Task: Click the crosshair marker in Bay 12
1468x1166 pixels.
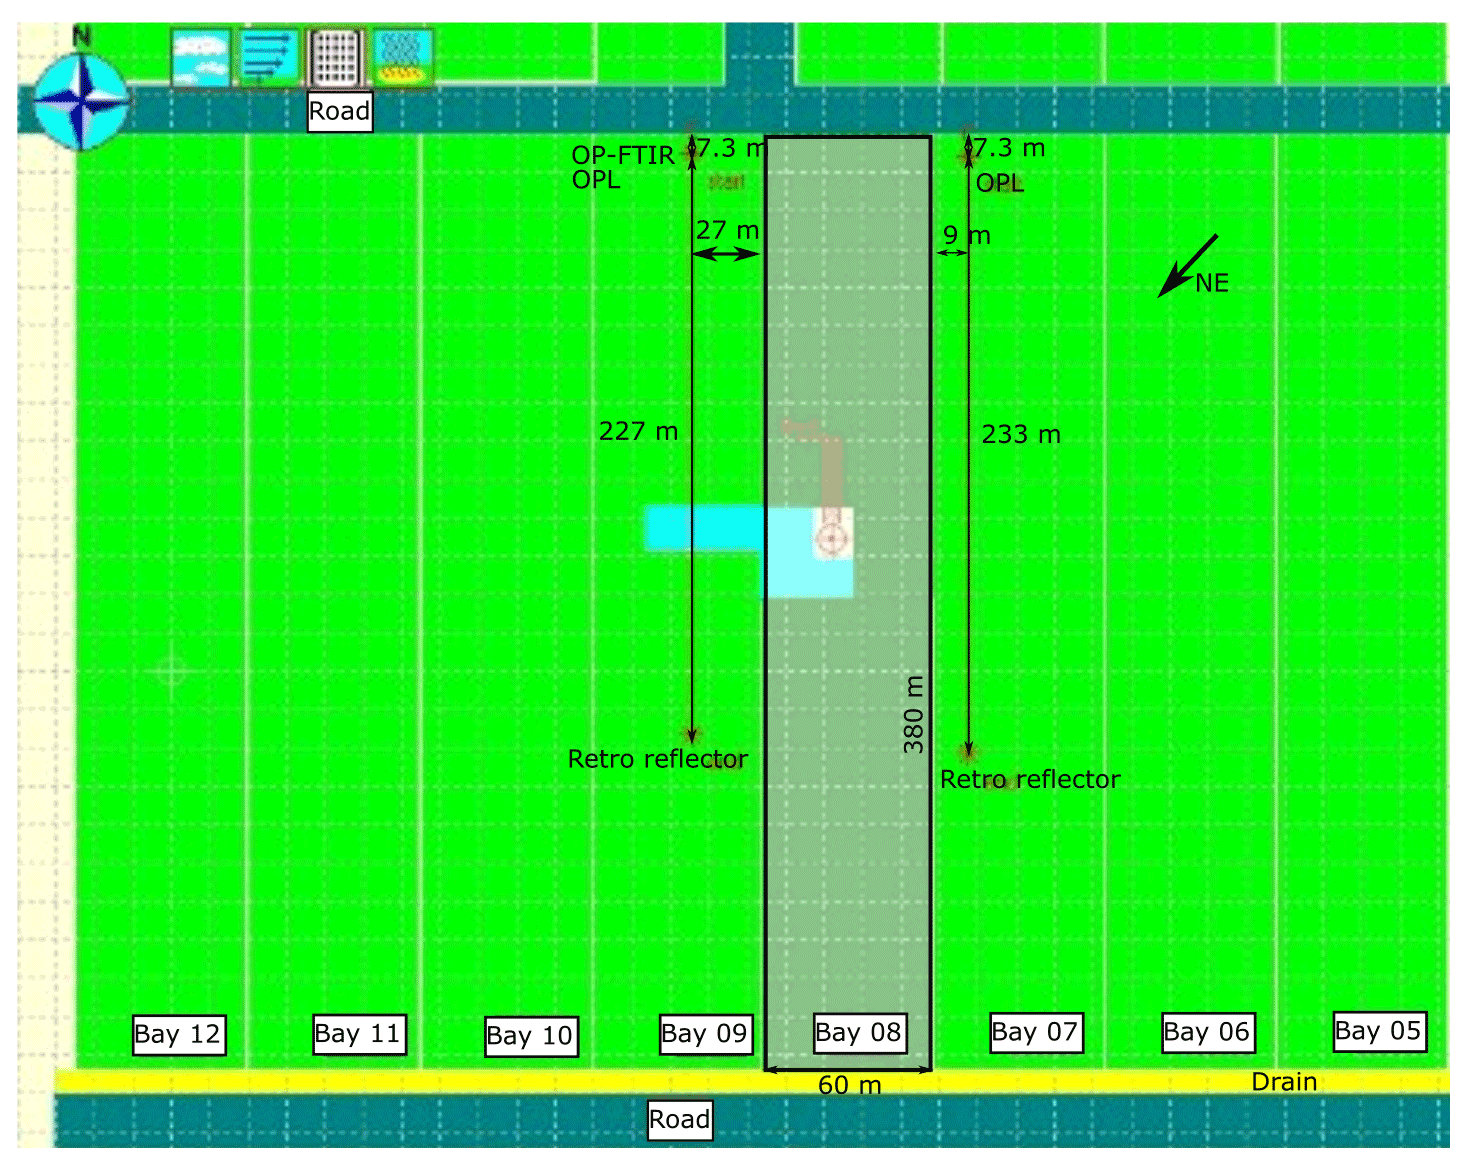Action: [x=171, y=671]
